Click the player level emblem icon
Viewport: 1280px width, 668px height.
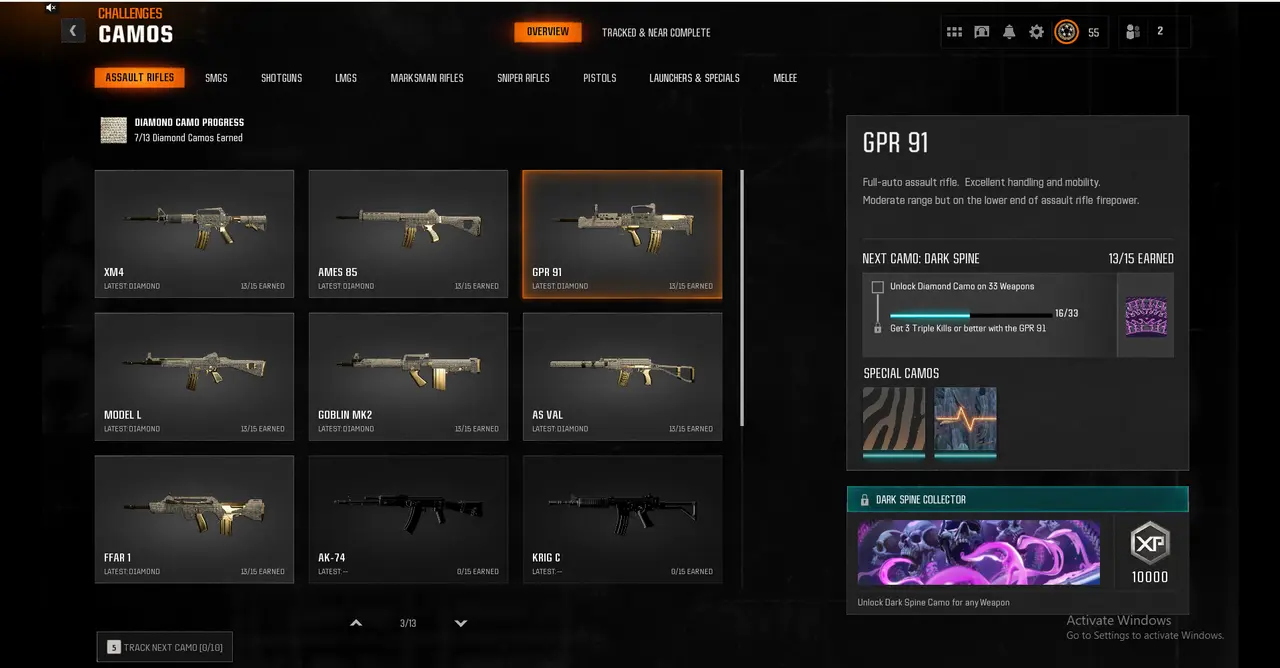click(x=1066, y=32)
